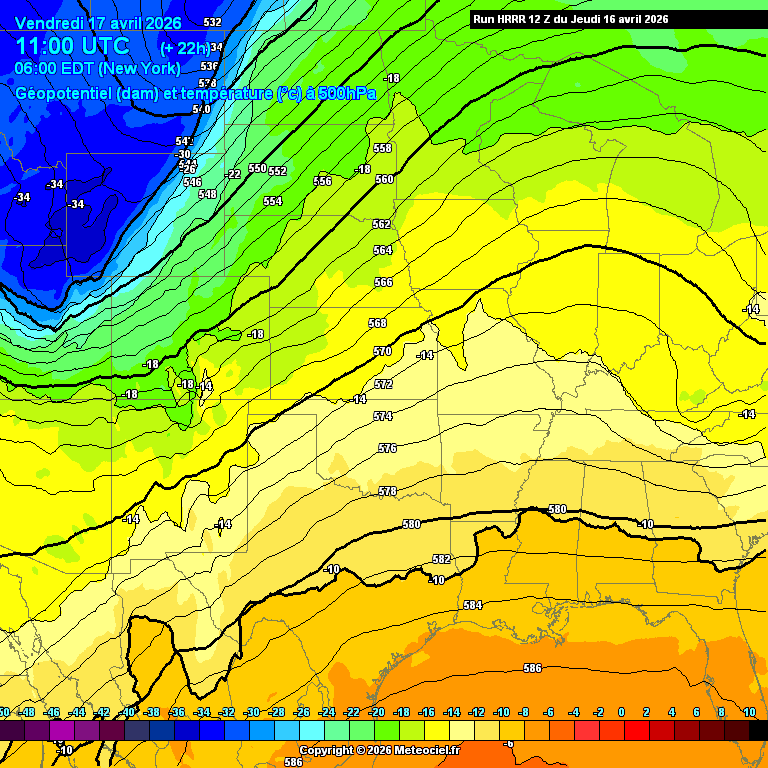768x768 pixels.
Task: Click the 570 contour label
Action: tap(382, 351)
